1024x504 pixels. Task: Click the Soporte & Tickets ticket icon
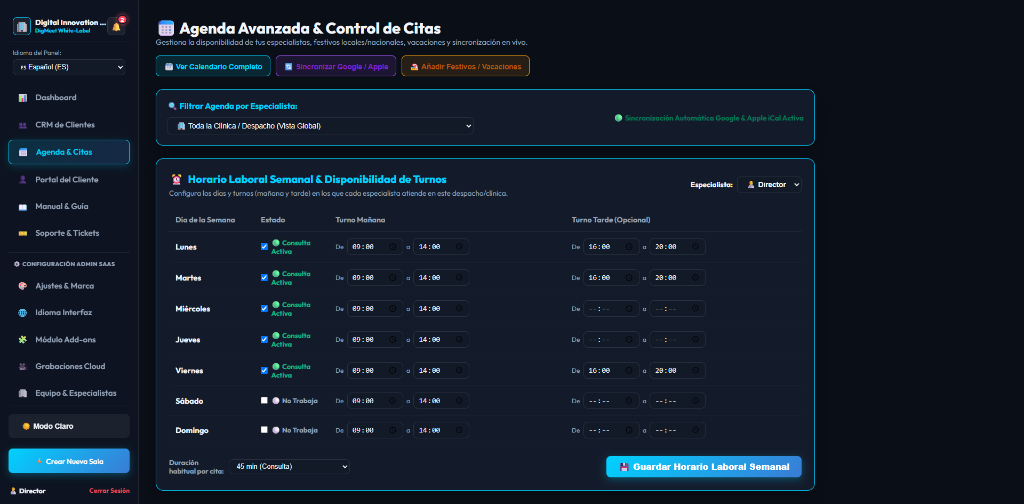pyautogui.click(x=23, y=233)
